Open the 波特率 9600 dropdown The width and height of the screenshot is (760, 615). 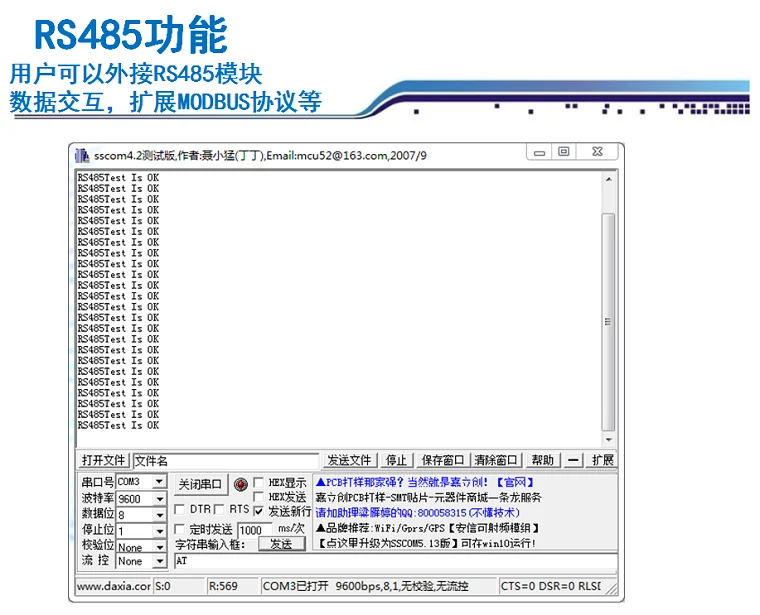159,499
